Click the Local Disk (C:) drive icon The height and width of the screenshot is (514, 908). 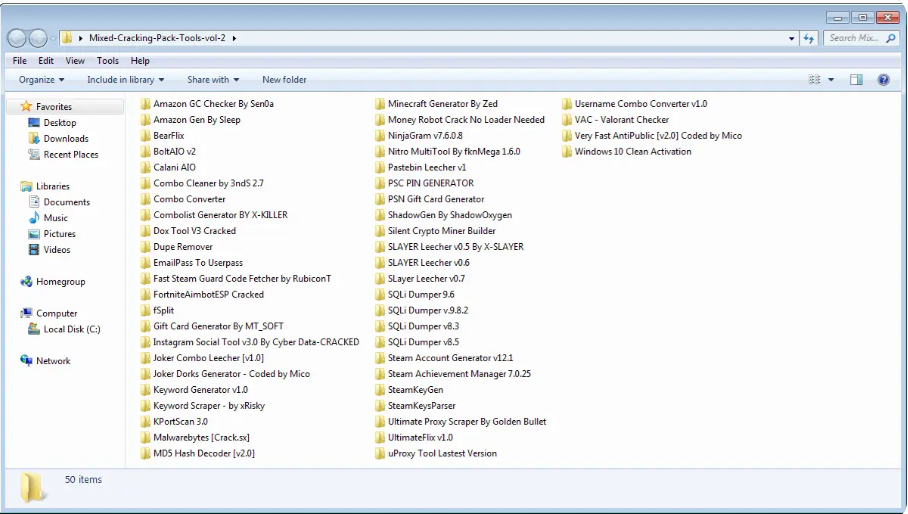[x=34, y=329]
